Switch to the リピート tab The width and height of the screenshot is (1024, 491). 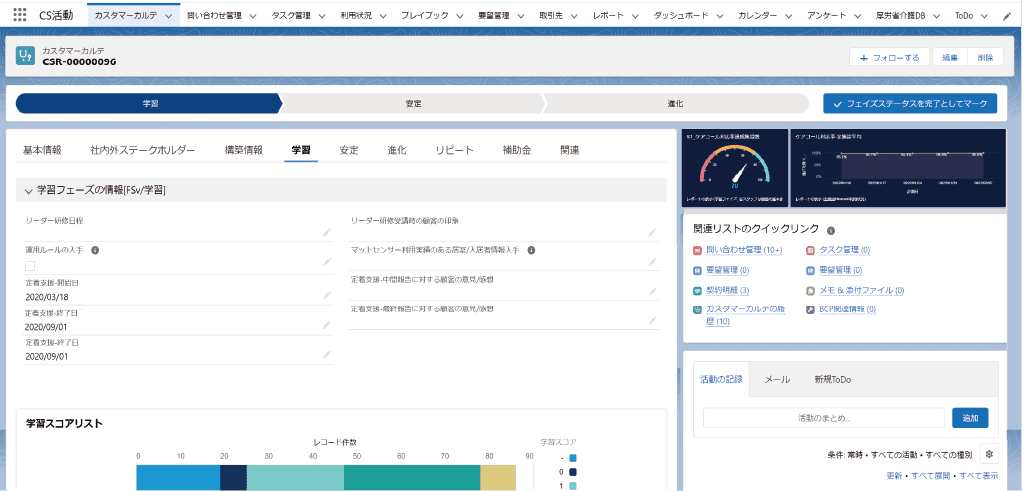(x=455, y=150)
